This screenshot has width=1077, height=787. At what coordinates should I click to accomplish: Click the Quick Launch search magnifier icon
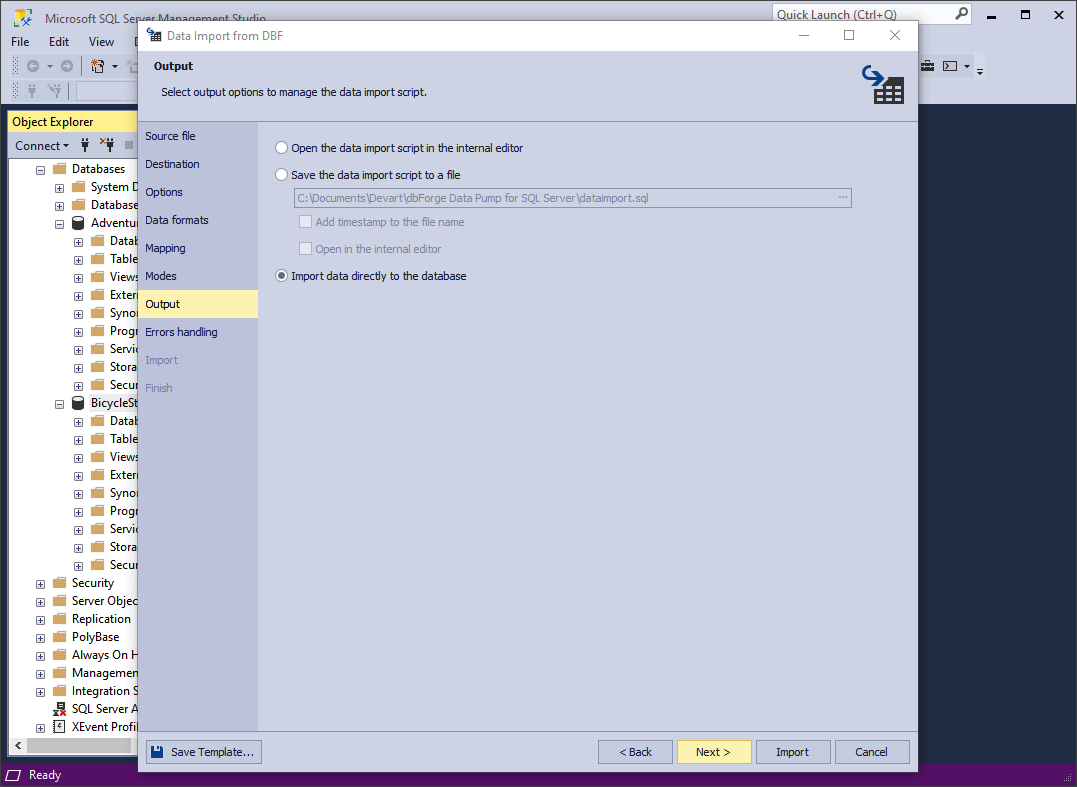(x=961, y=14)
